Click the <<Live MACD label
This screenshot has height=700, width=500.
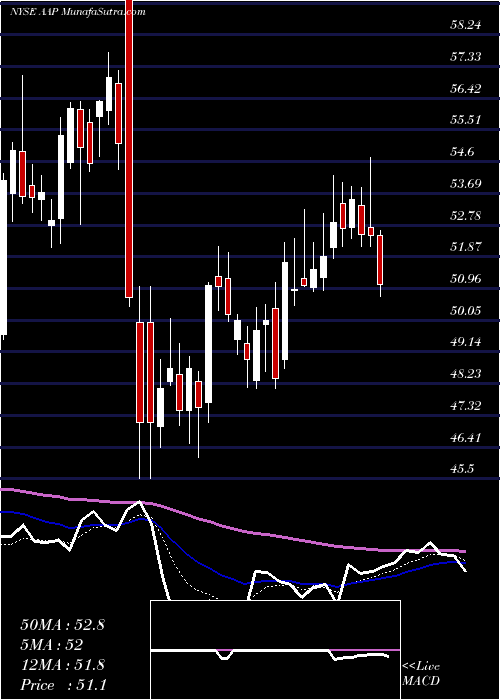(x=421, y=674)
